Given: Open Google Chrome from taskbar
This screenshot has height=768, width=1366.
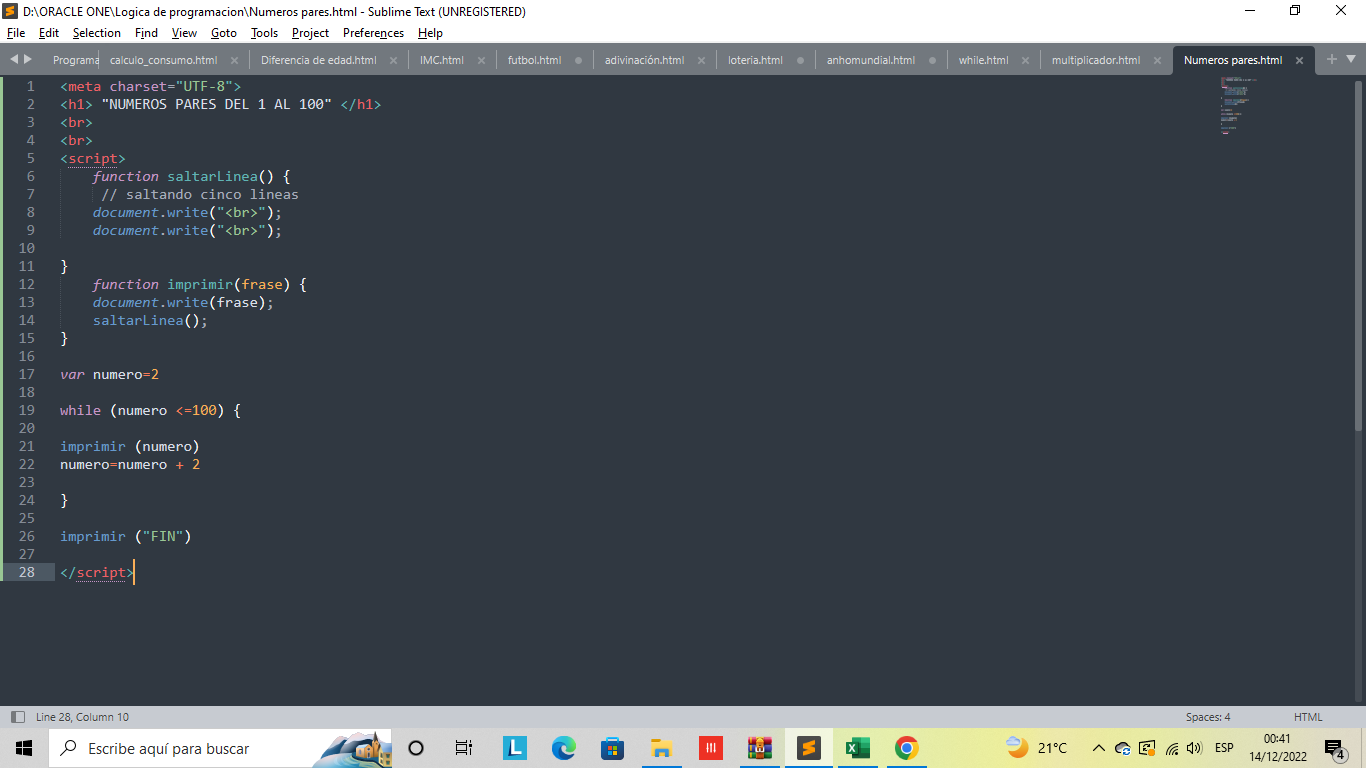Looking at the screenshot, I should (907, 748).
